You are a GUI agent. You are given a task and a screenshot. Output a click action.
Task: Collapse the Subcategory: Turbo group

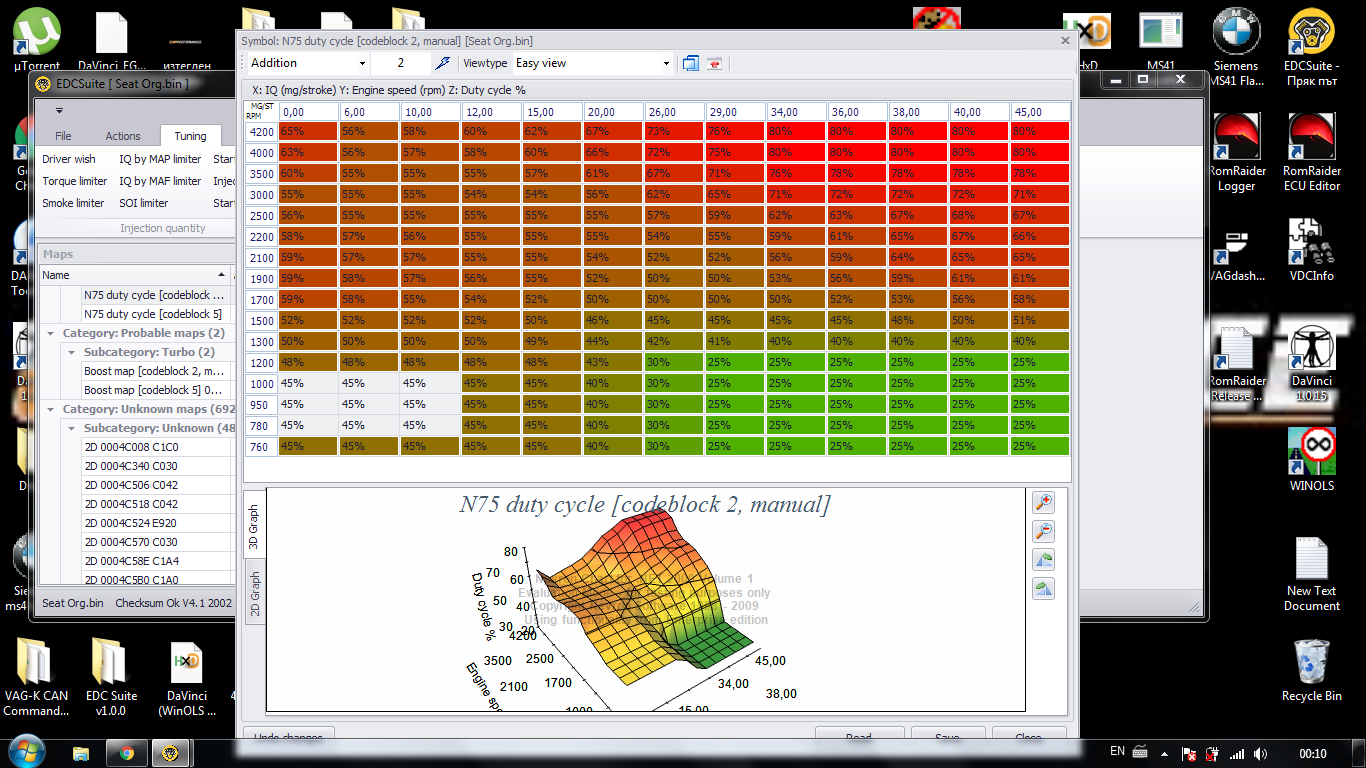(72, 352)
